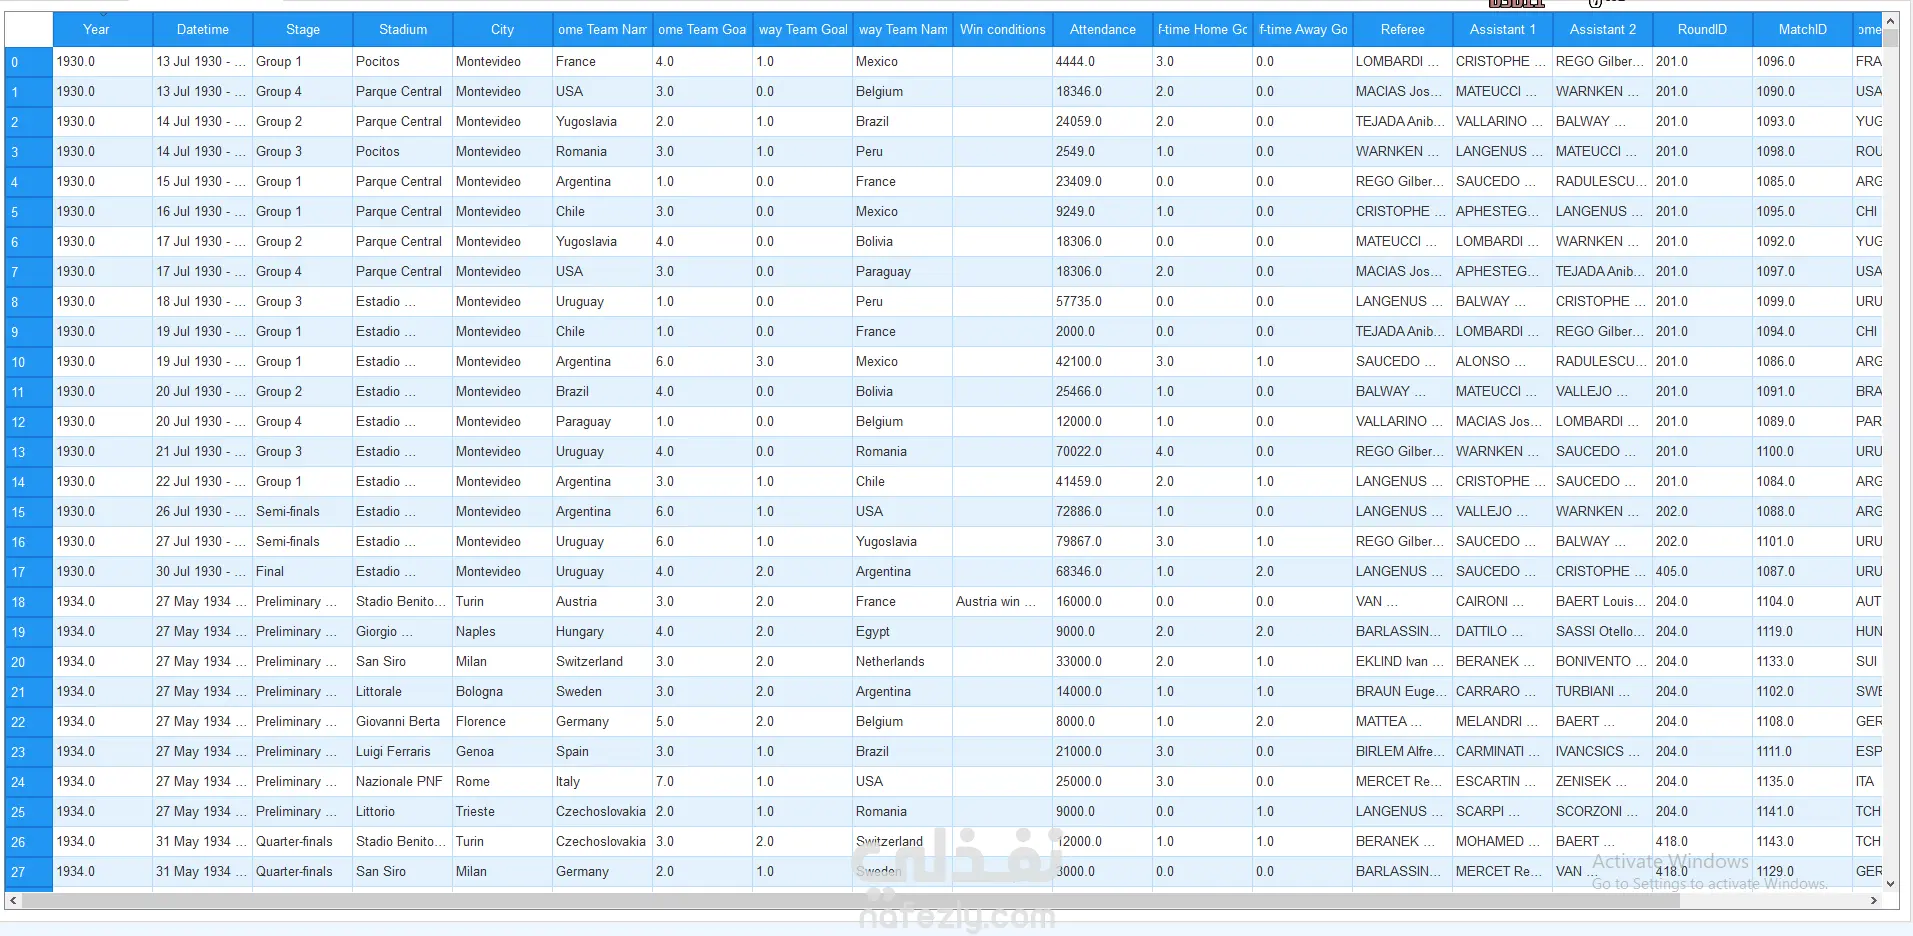Select row header 17
Image resolution: width=1913 pixels, height=936 pixels.
29,572
